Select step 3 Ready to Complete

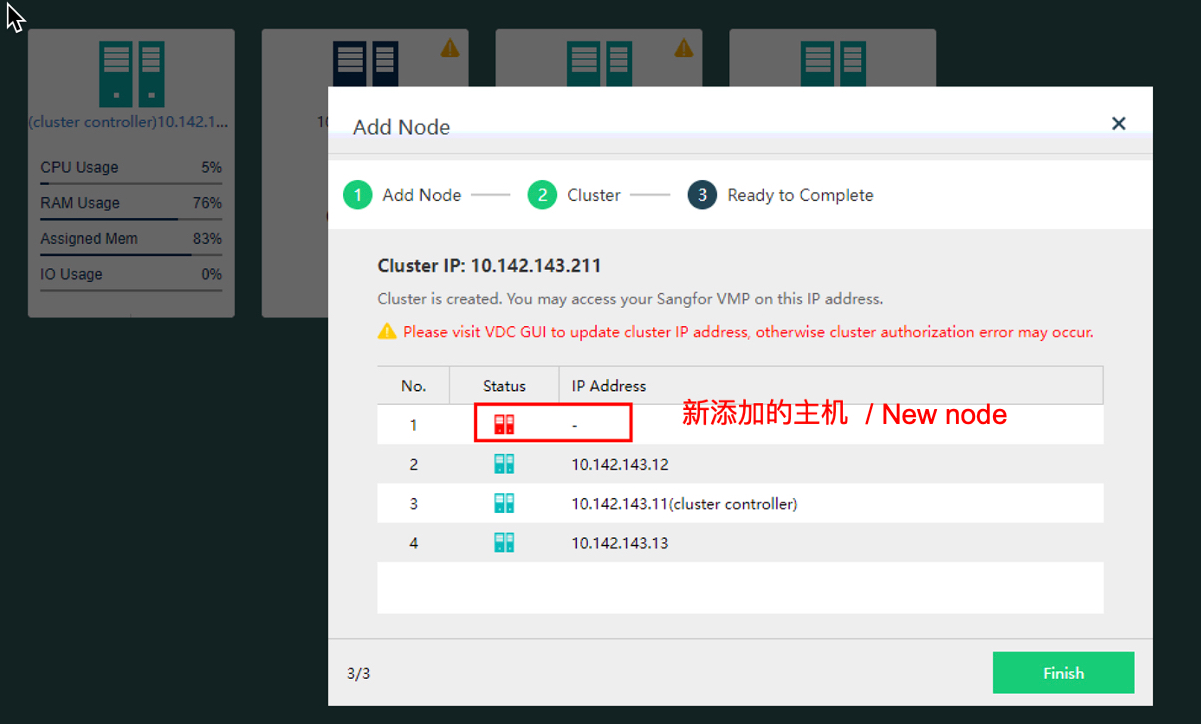click(x=780, y=195)
